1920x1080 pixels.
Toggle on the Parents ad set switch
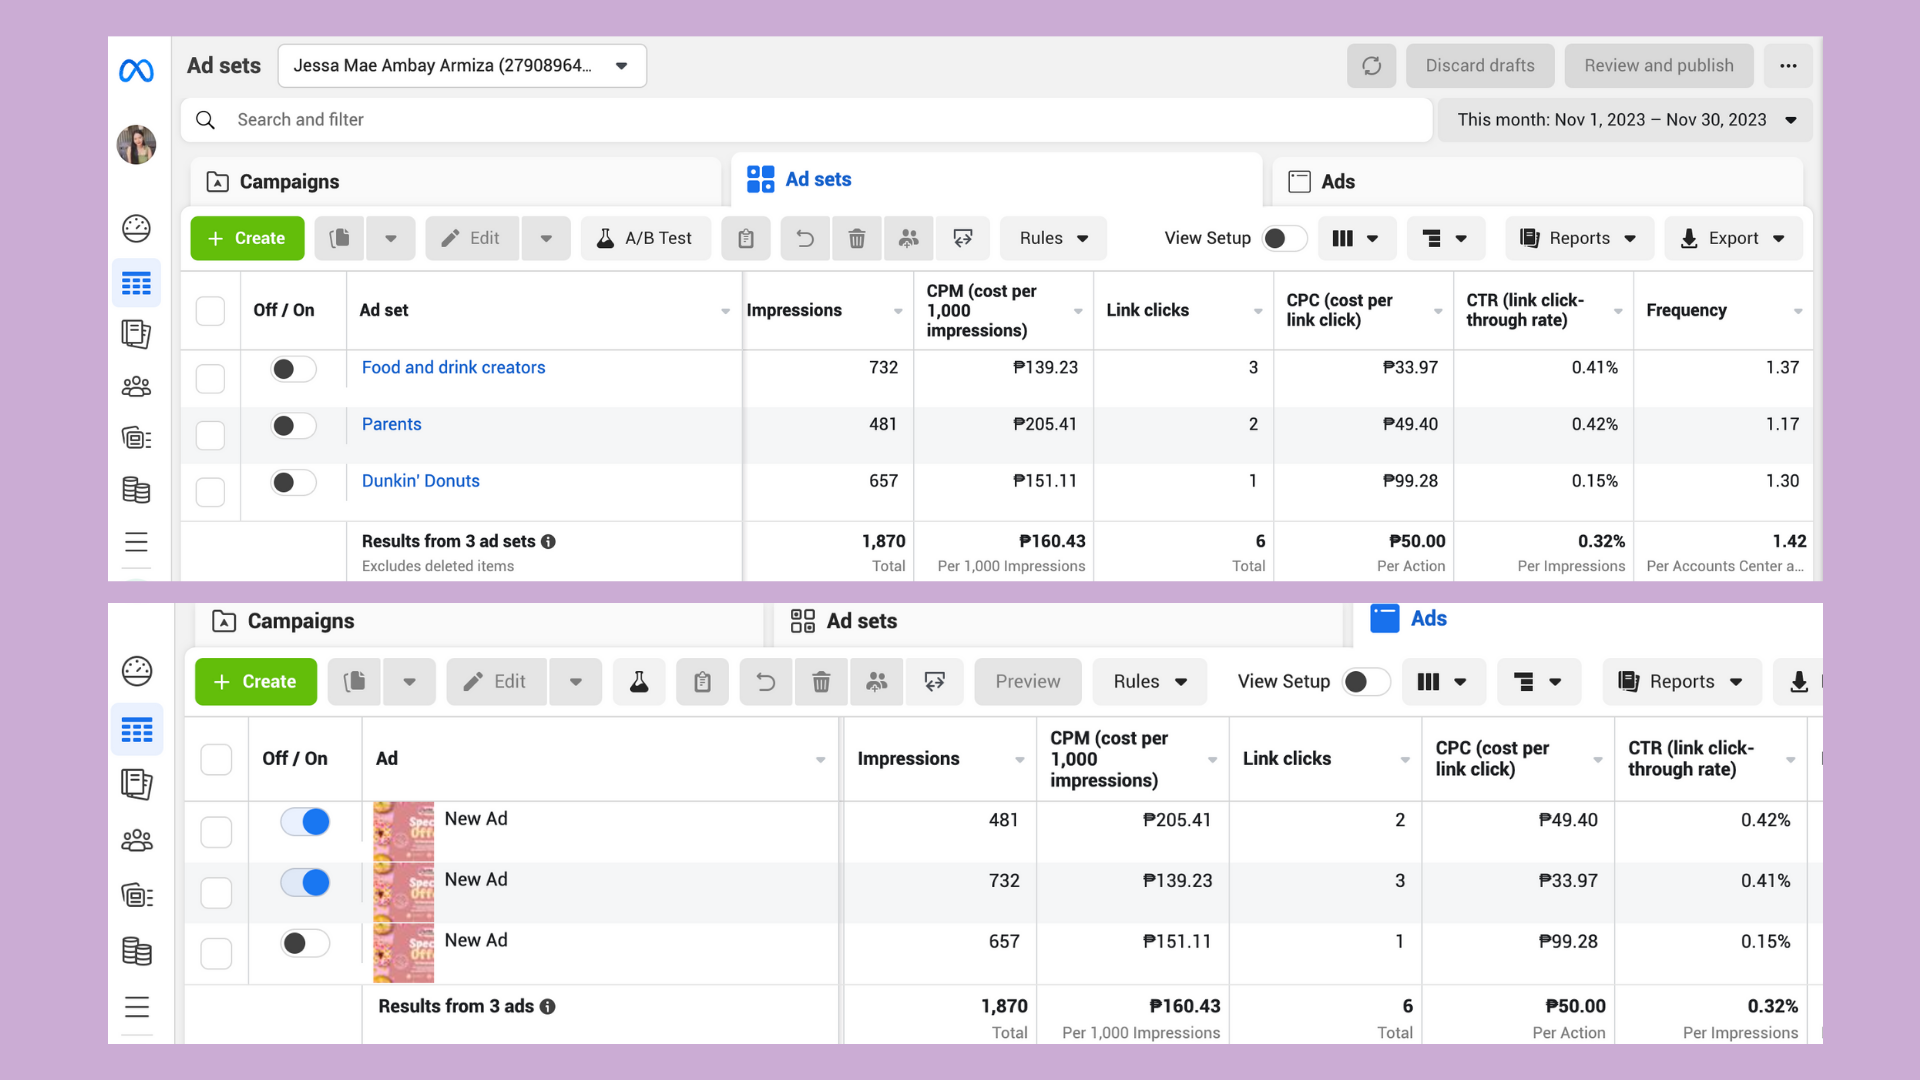293,426
